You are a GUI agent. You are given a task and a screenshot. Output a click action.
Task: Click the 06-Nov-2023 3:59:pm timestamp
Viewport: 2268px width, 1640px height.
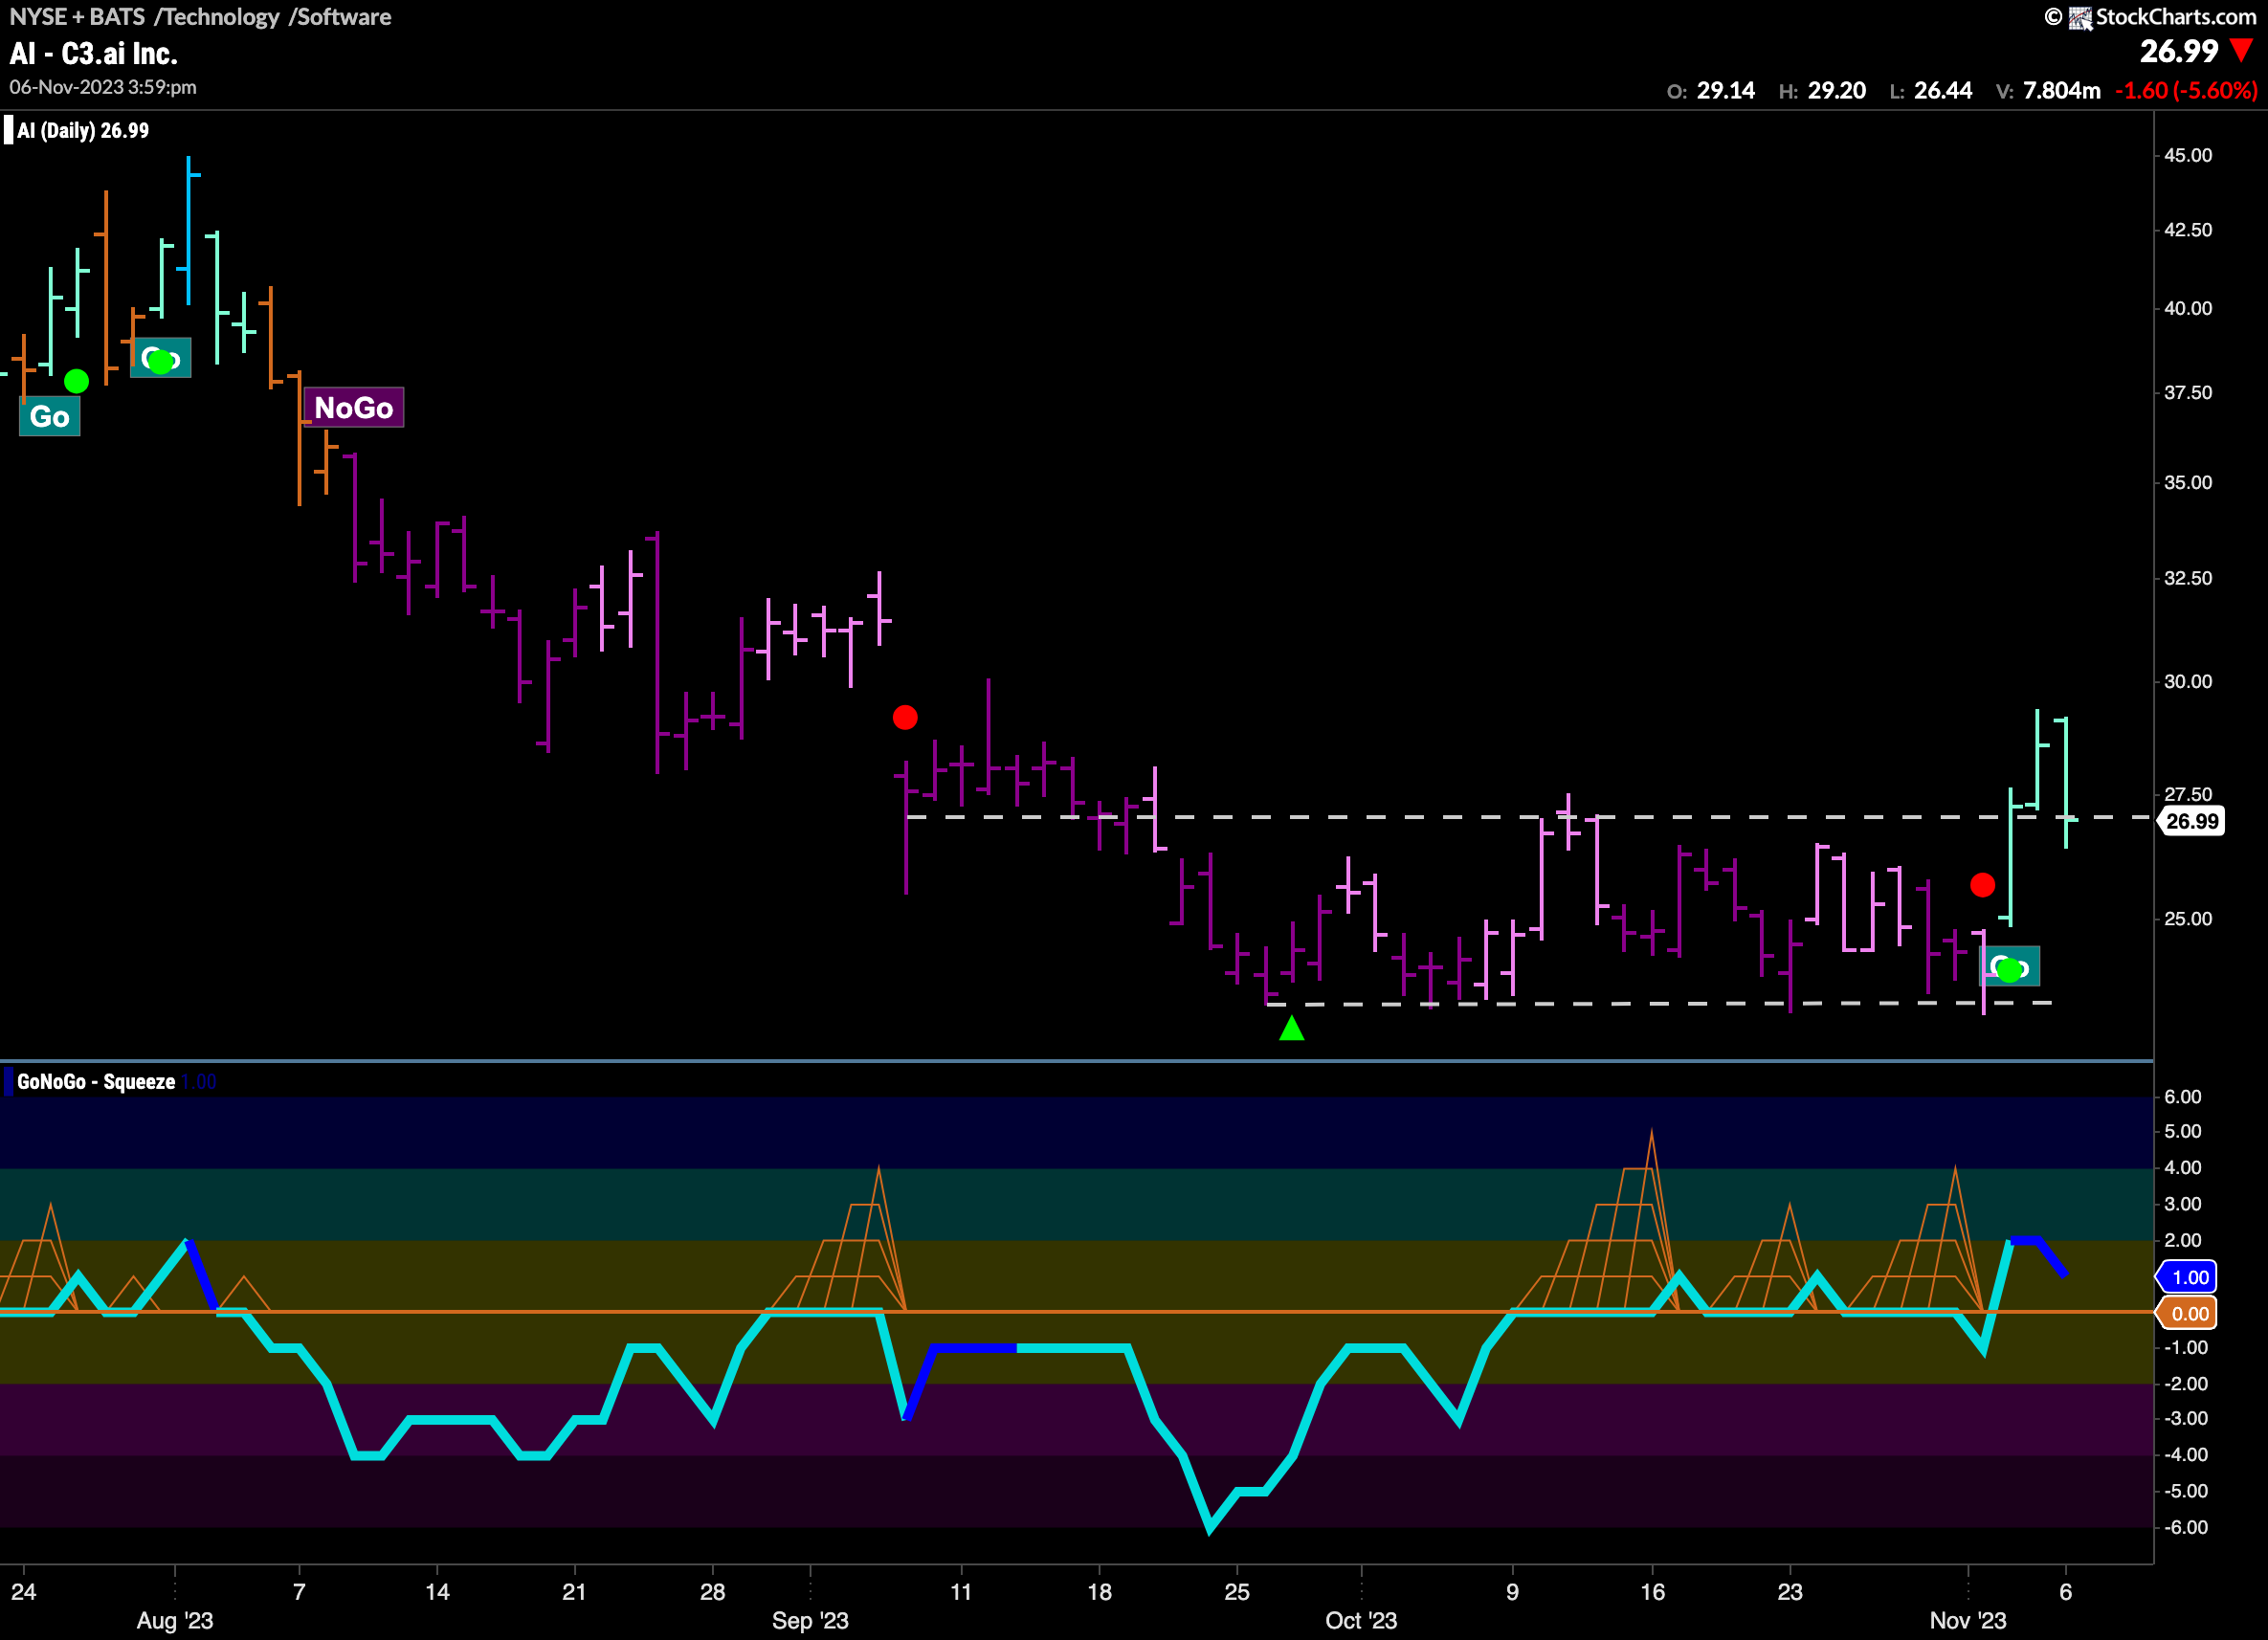tap(103, 87)
